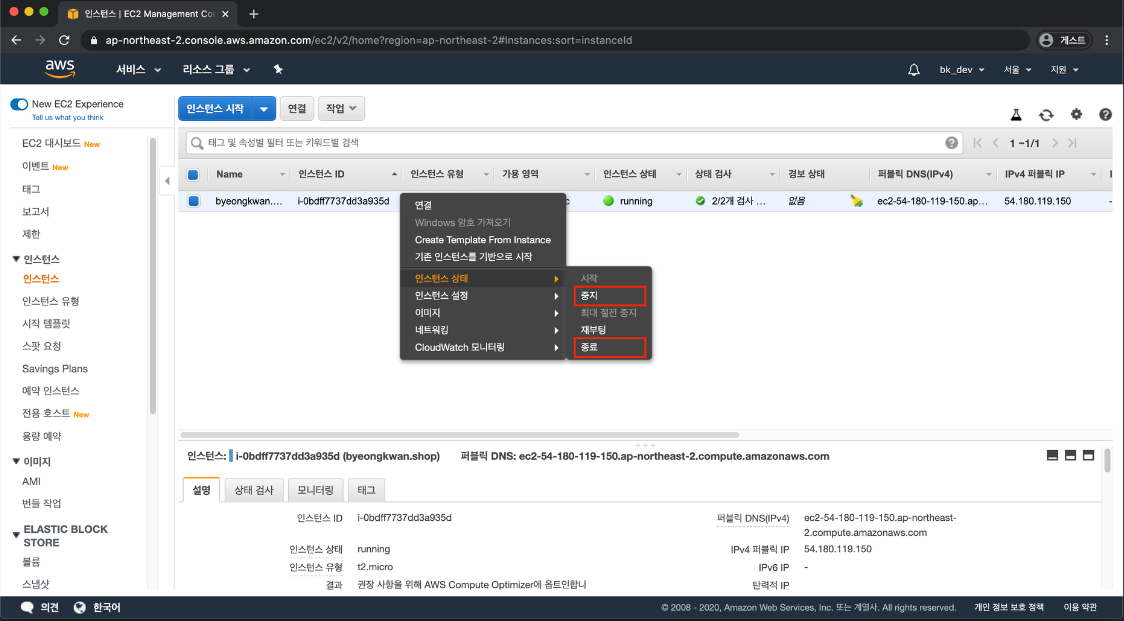1124x621 pixels.
Task: Switch to the 모니터링 tab
Action: tap(315, 490)
